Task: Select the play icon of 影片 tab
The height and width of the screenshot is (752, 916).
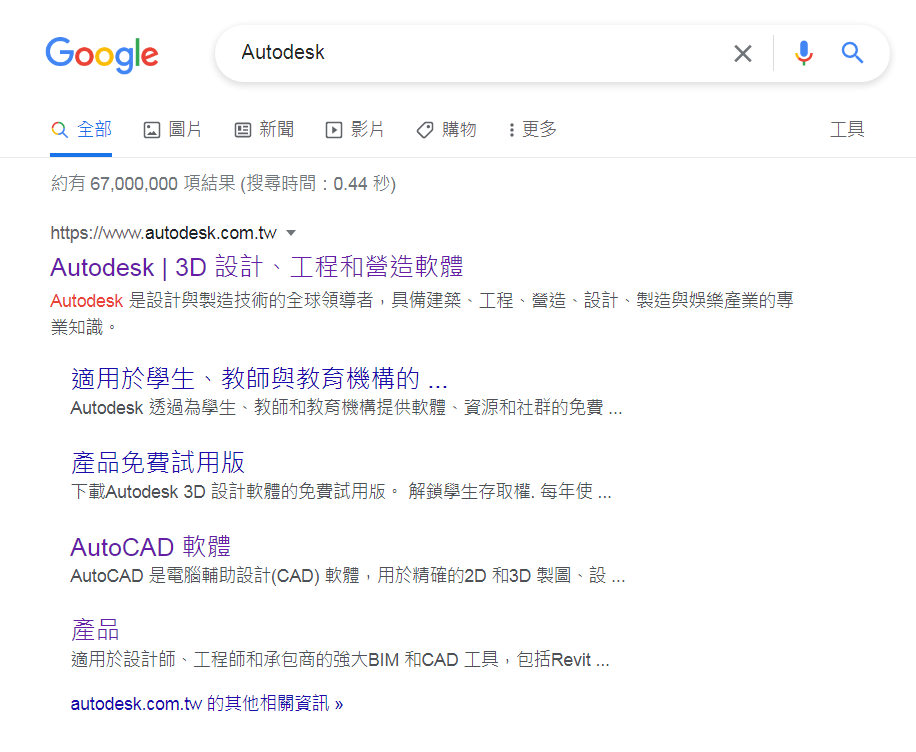Action: (334, 130)
